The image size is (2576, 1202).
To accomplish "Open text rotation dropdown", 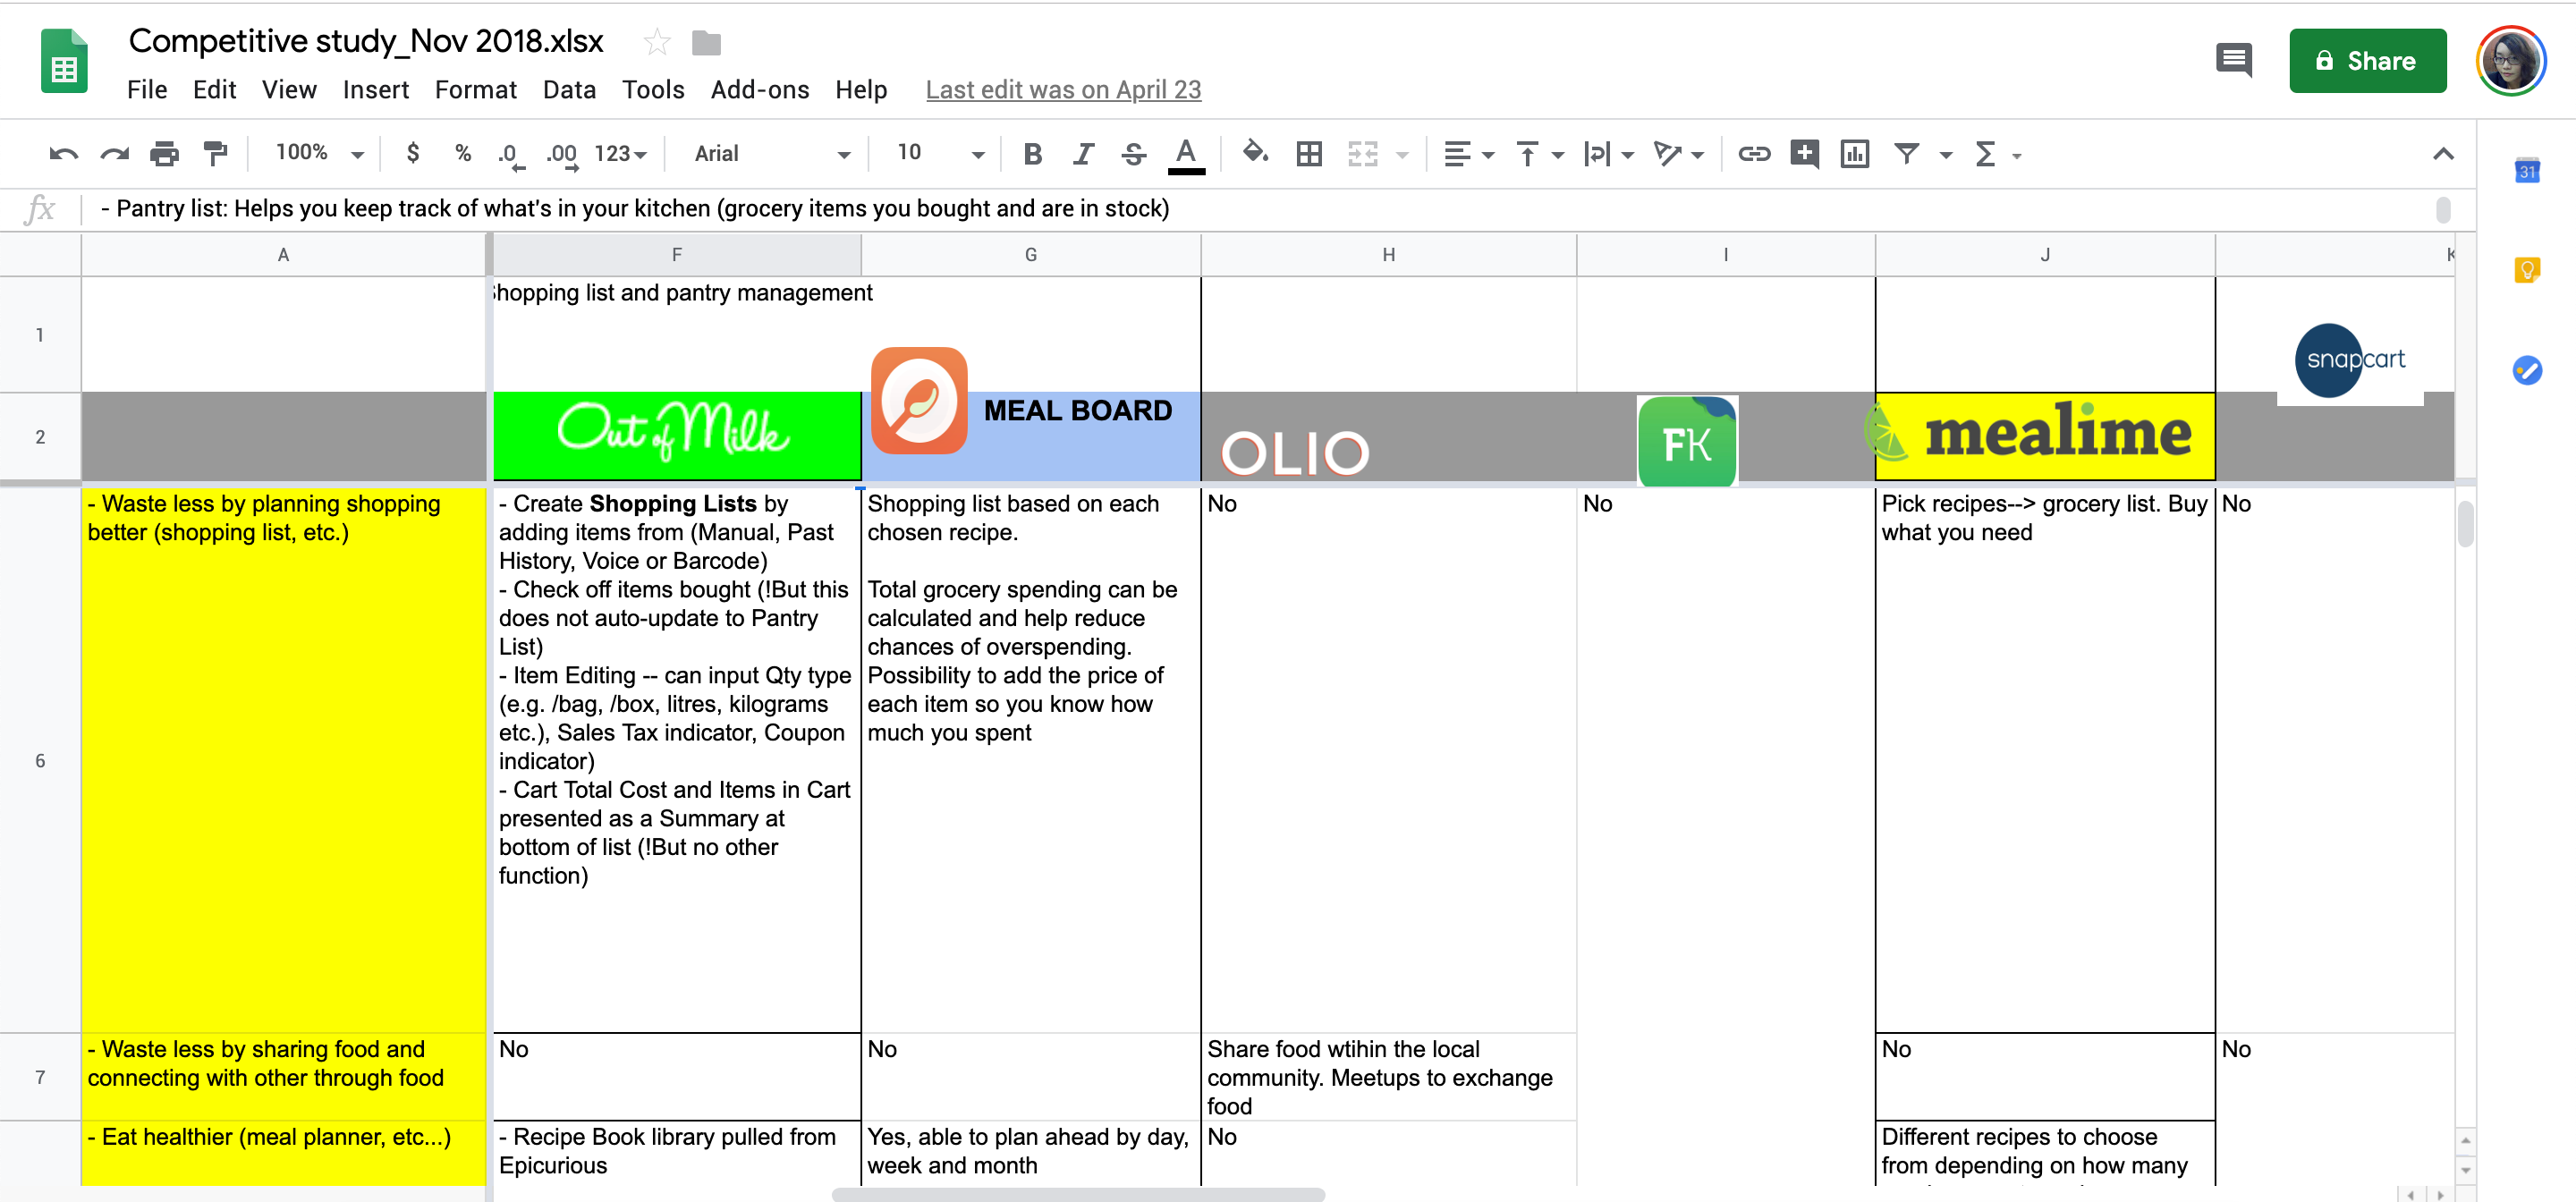I will (x=1678, y=154).
